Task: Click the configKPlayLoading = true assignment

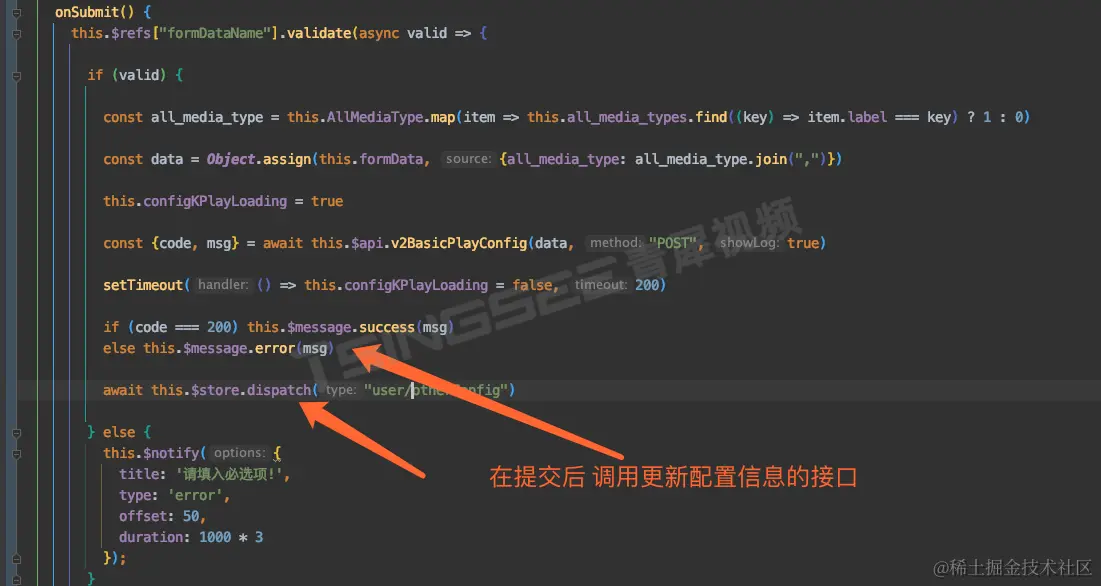Action: pos(223,201)
